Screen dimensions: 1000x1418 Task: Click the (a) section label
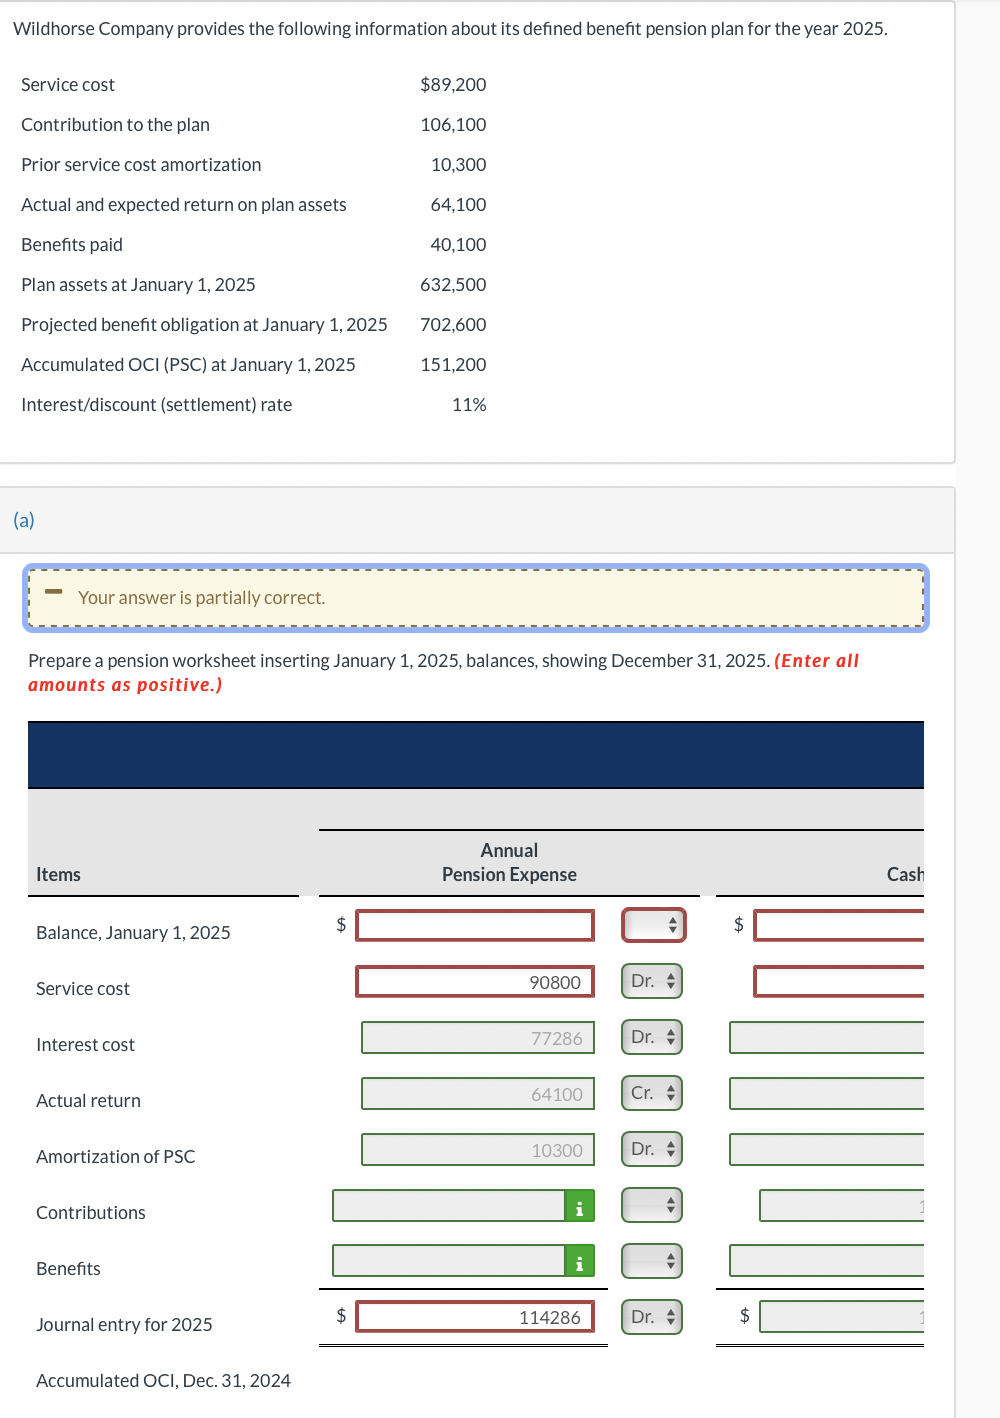24,520
